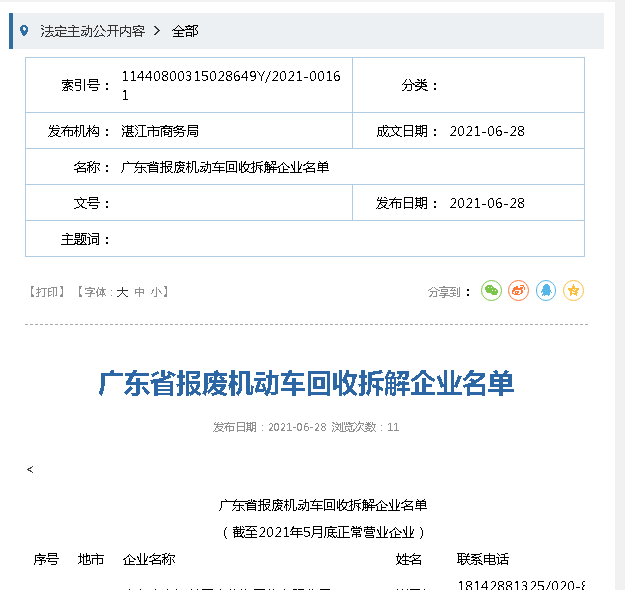Click the publisher value 湛江市商务局
Screen dimensions: 625x590
[160, 131]
